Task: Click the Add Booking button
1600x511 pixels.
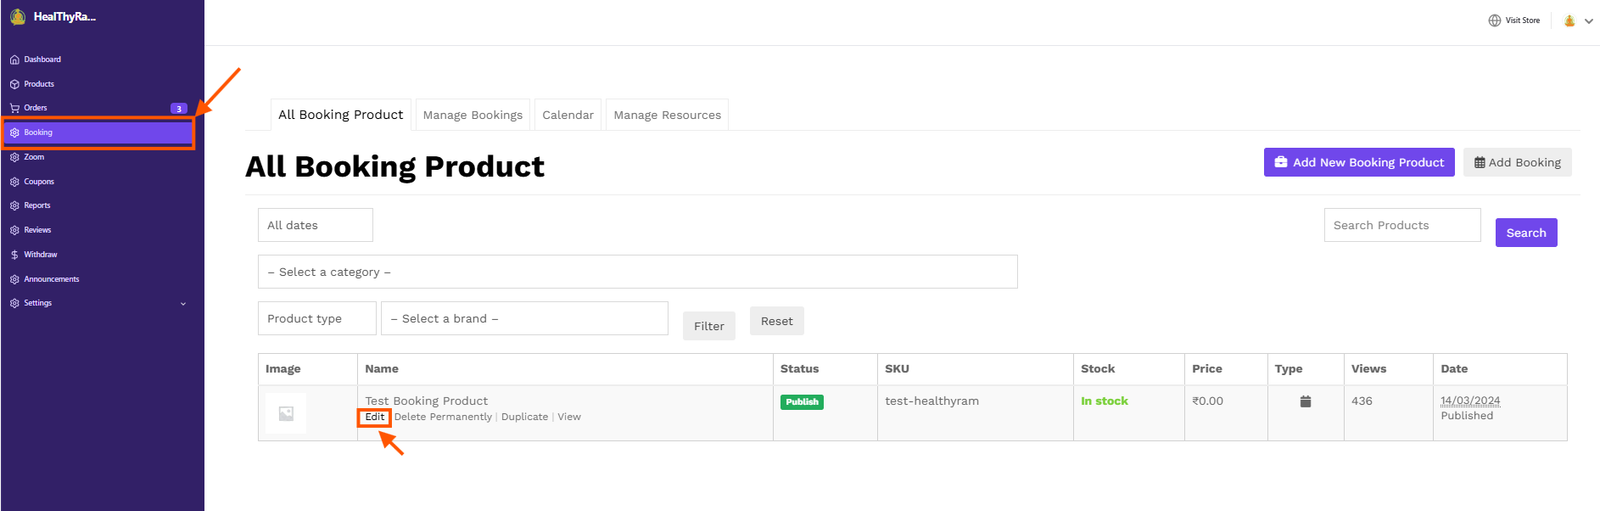Action: click(1517, 162)
